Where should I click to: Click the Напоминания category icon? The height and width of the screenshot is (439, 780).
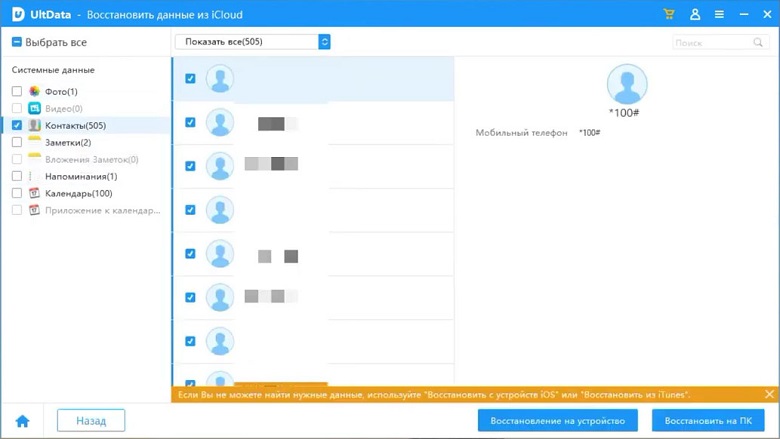[34, 176]
